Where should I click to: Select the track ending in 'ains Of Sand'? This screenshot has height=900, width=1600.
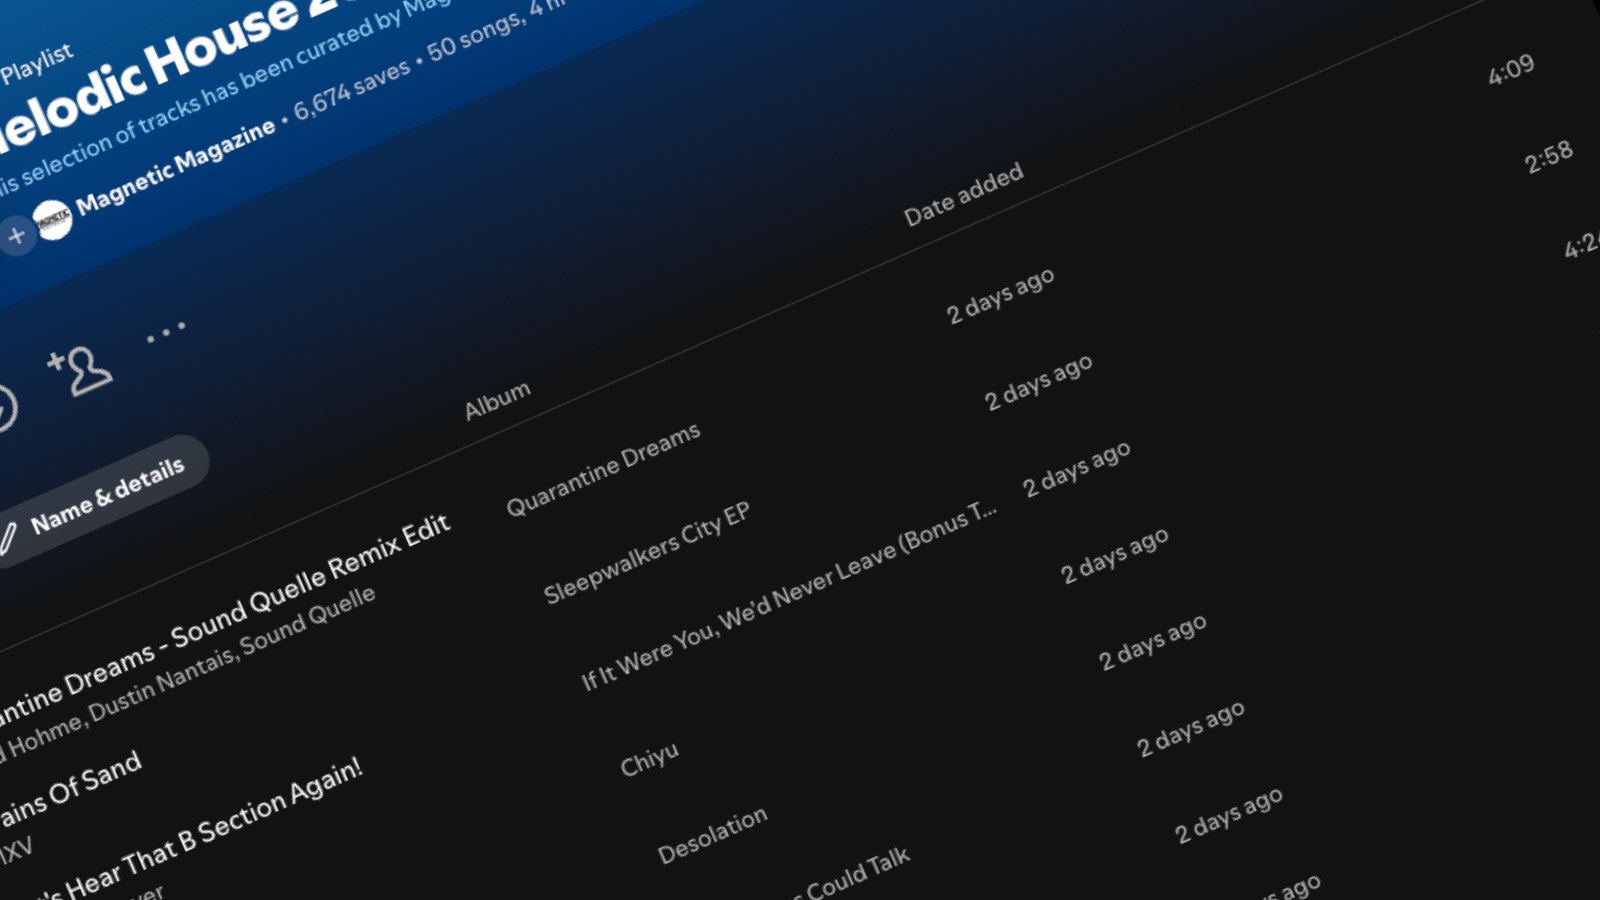tap(70, 790)
